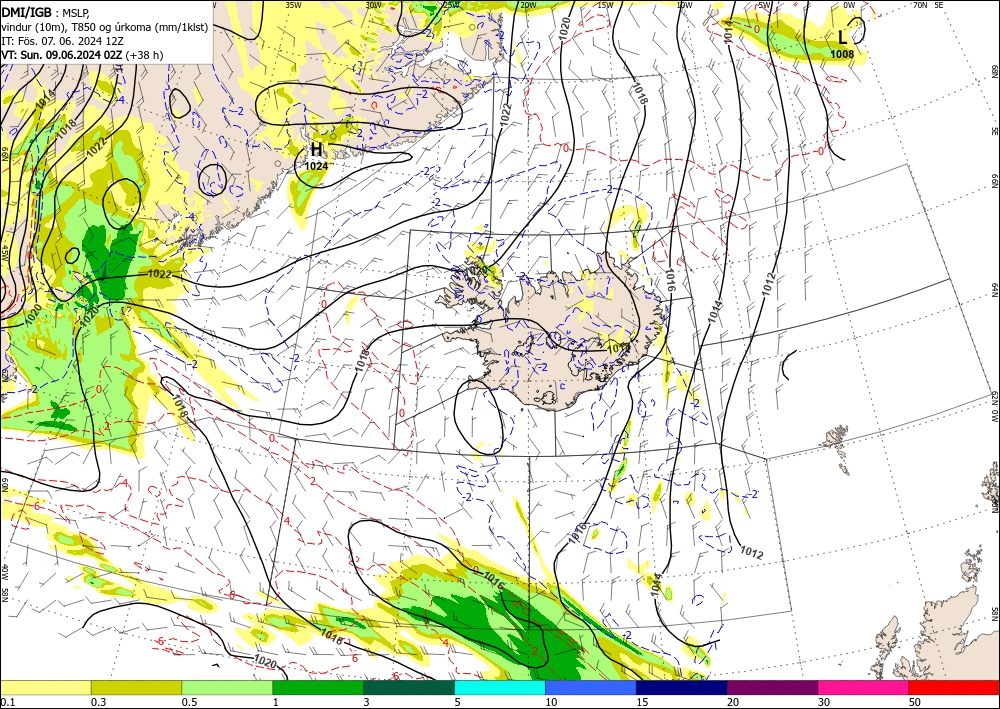Pick the blue 10–15 legend swatch
This screenshot has width=1000, height=709.
click(591, 687)
